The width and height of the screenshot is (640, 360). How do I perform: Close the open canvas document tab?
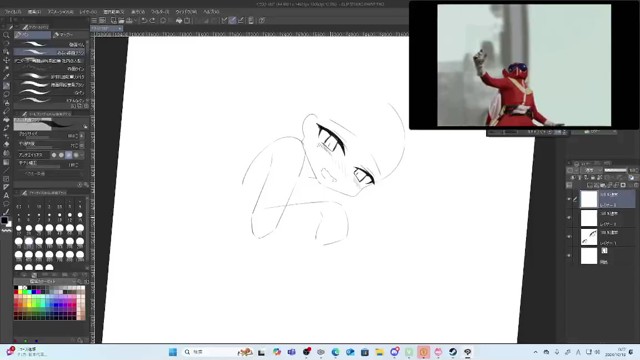120,29
